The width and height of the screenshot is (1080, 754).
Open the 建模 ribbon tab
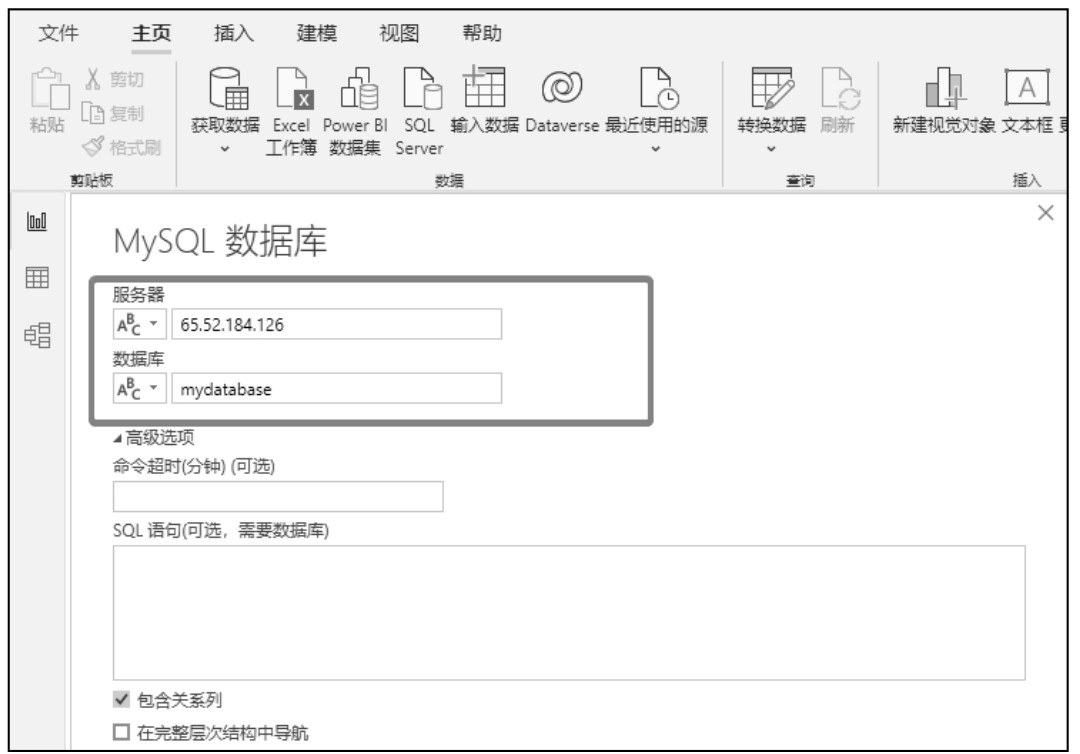point(317,33)
